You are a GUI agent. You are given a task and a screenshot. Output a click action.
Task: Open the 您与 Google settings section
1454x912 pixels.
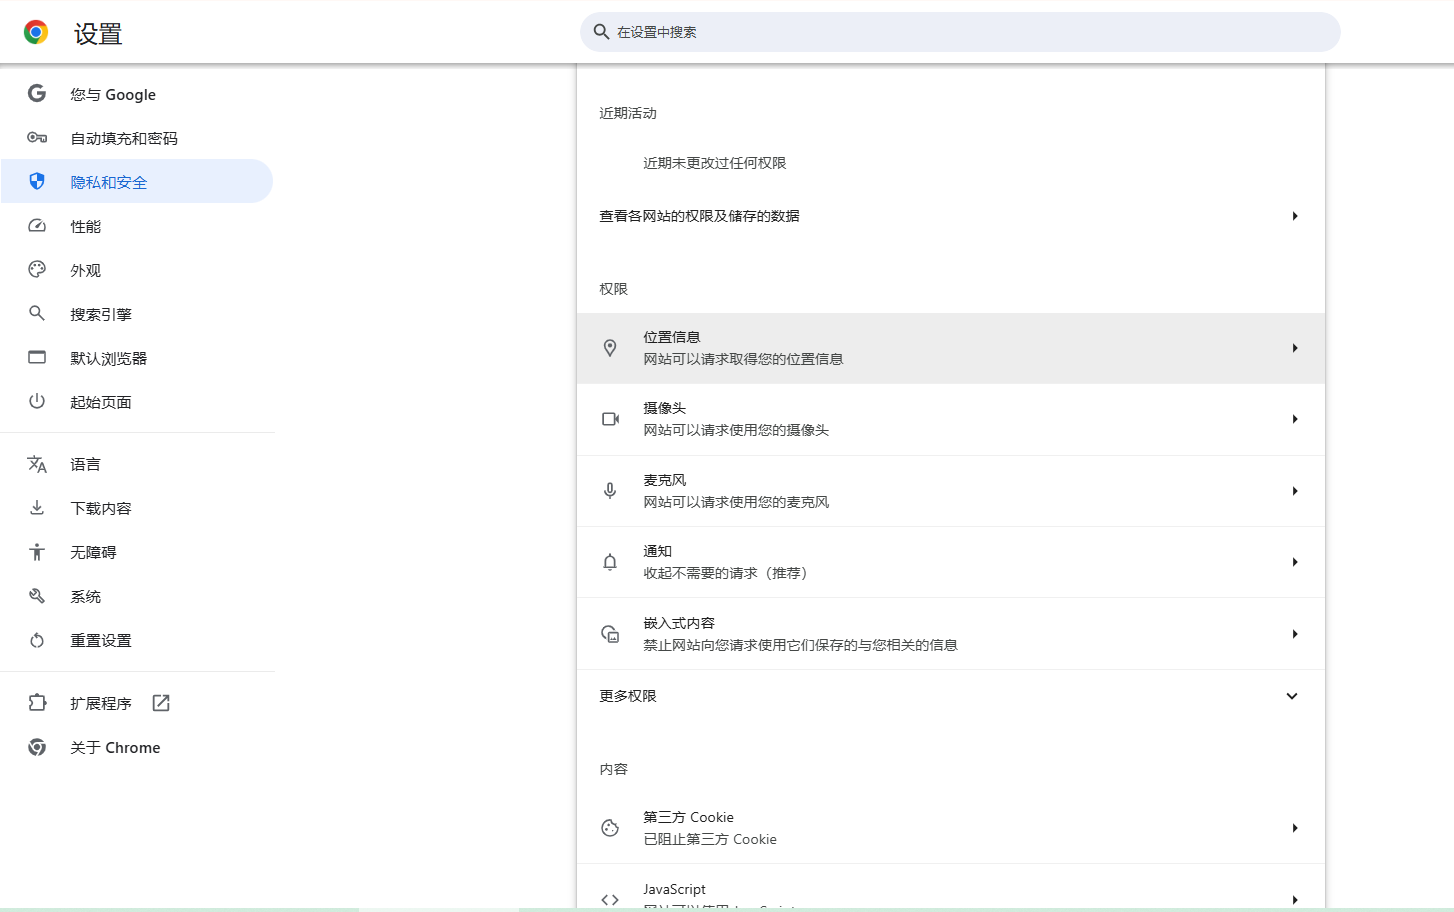[137, 94]
